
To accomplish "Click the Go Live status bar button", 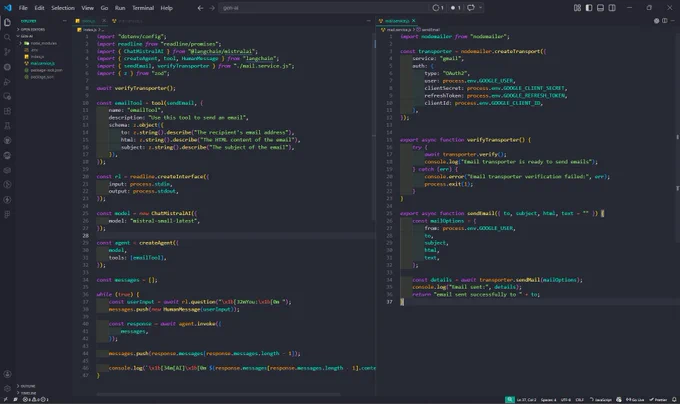I will (x=635, y=400).
